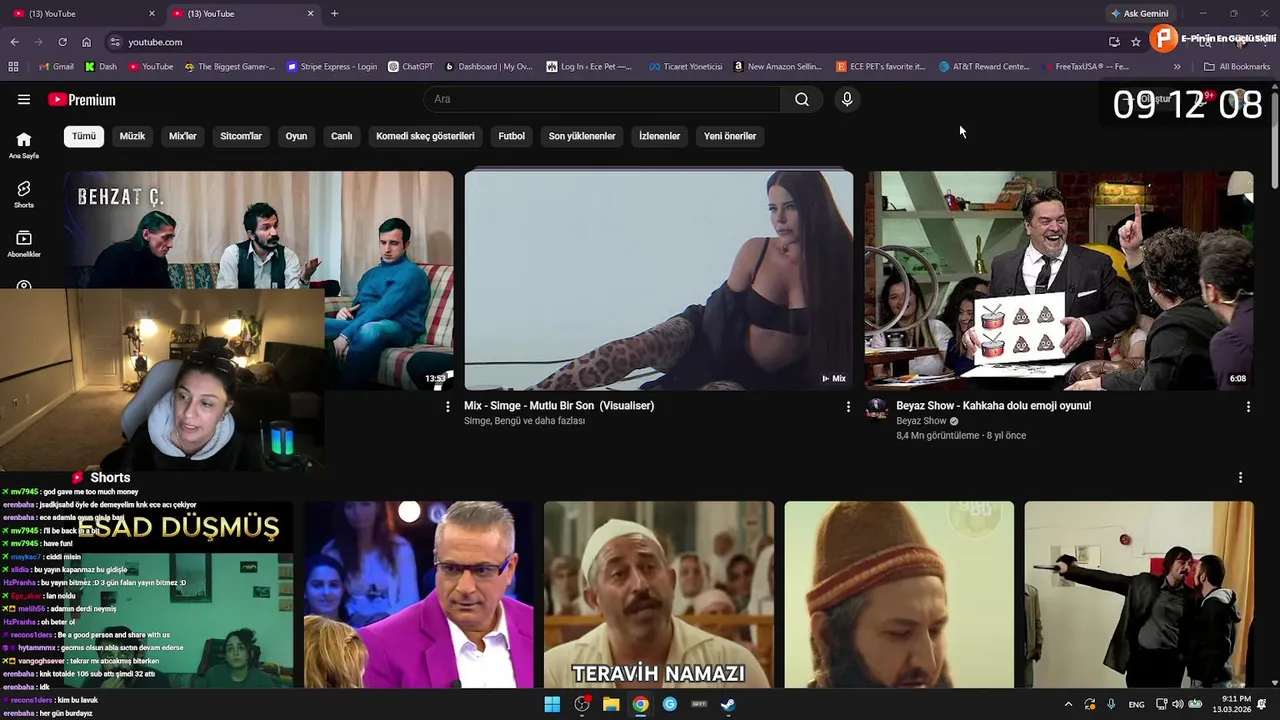Click the search magnifier button

(802, 99)
